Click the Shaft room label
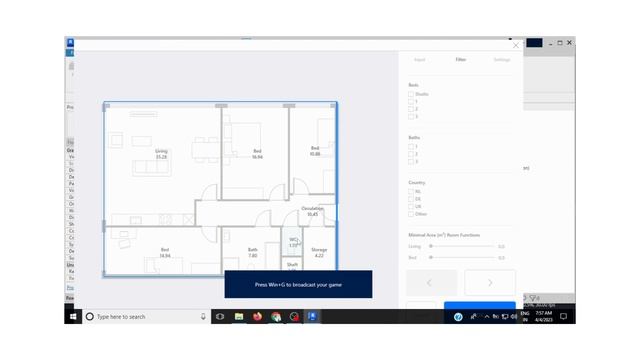Image resolution: width=640 pixels, height=360 pixels. tap(292, 264)
